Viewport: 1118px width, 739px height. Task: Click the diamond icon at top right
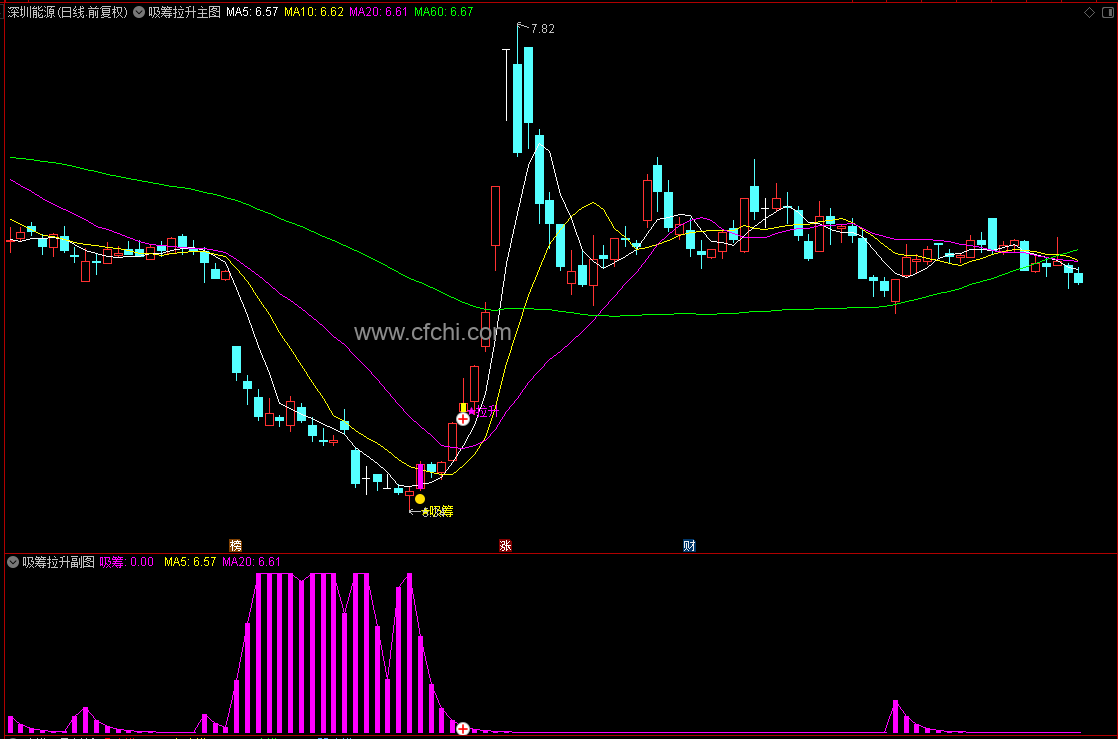1089,12
